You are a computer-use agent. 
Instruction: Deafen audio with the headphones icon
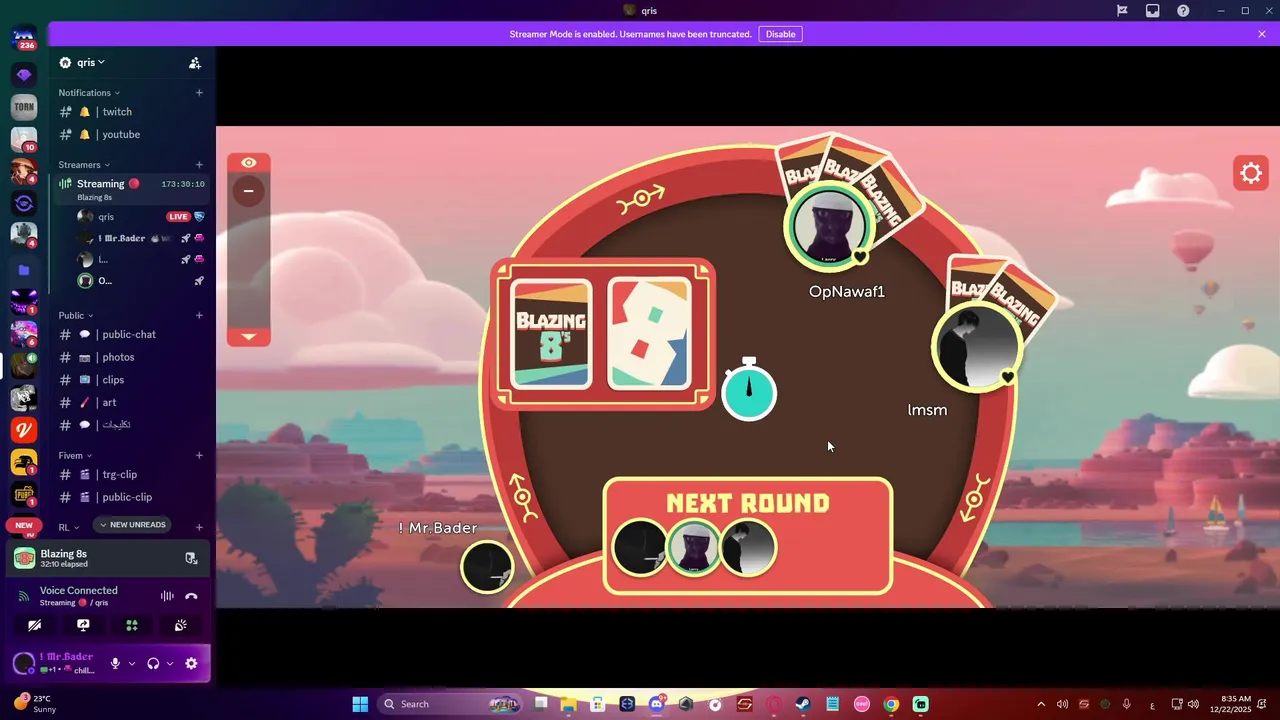tap(153, 663)
